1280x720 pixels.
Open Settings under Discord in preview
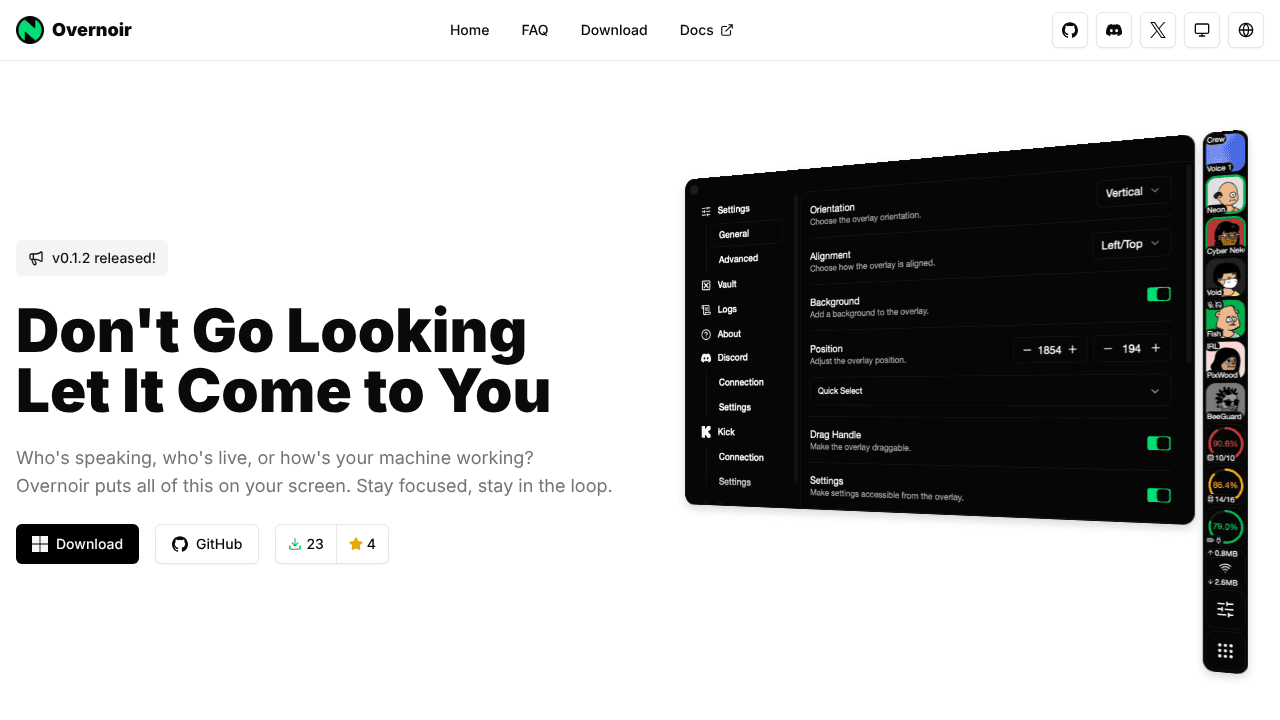pos(735,407)
